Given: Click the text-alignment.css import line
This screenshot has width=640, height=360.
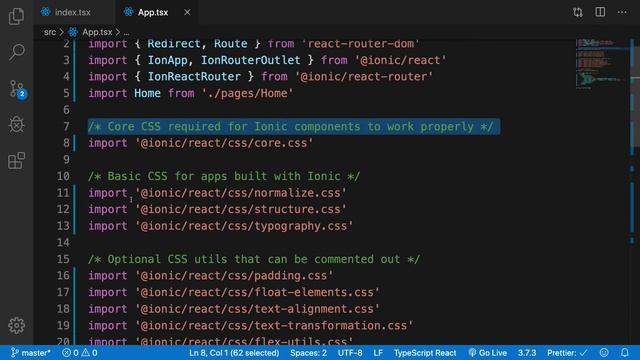Looking at the screenshot, I should (234, 309).
